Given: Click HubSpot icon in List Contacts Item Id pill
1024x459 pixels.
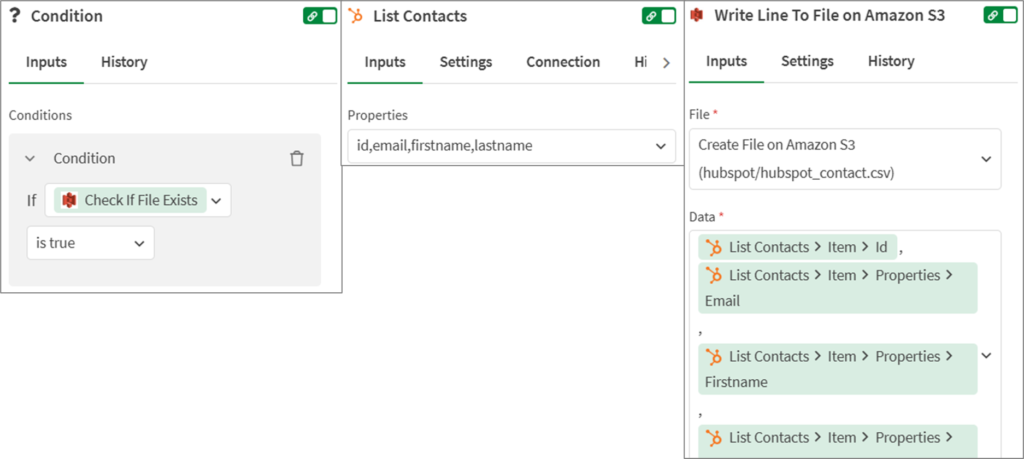Looking at the screenshot, I should pyautogui.click(x=714, y=247).
